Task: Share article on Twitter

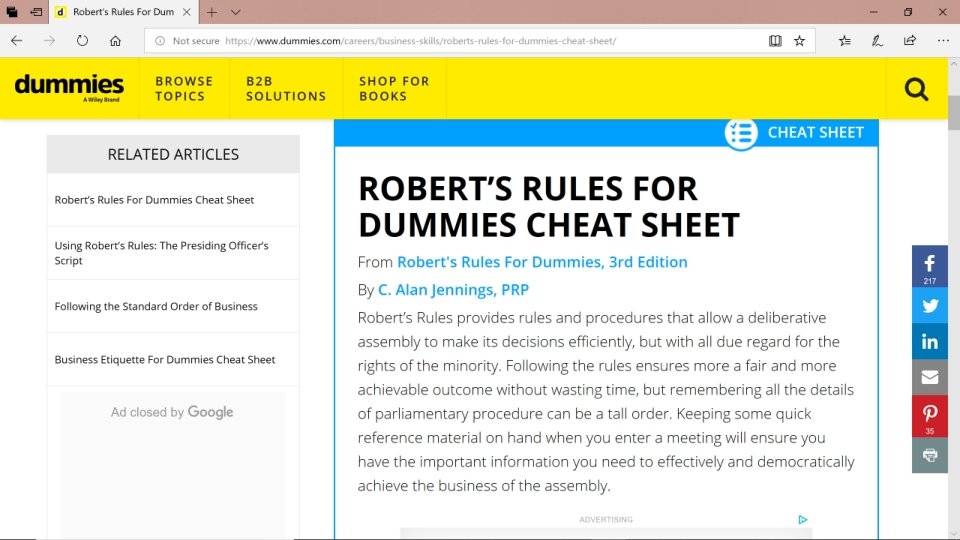Action: point(929,305)
